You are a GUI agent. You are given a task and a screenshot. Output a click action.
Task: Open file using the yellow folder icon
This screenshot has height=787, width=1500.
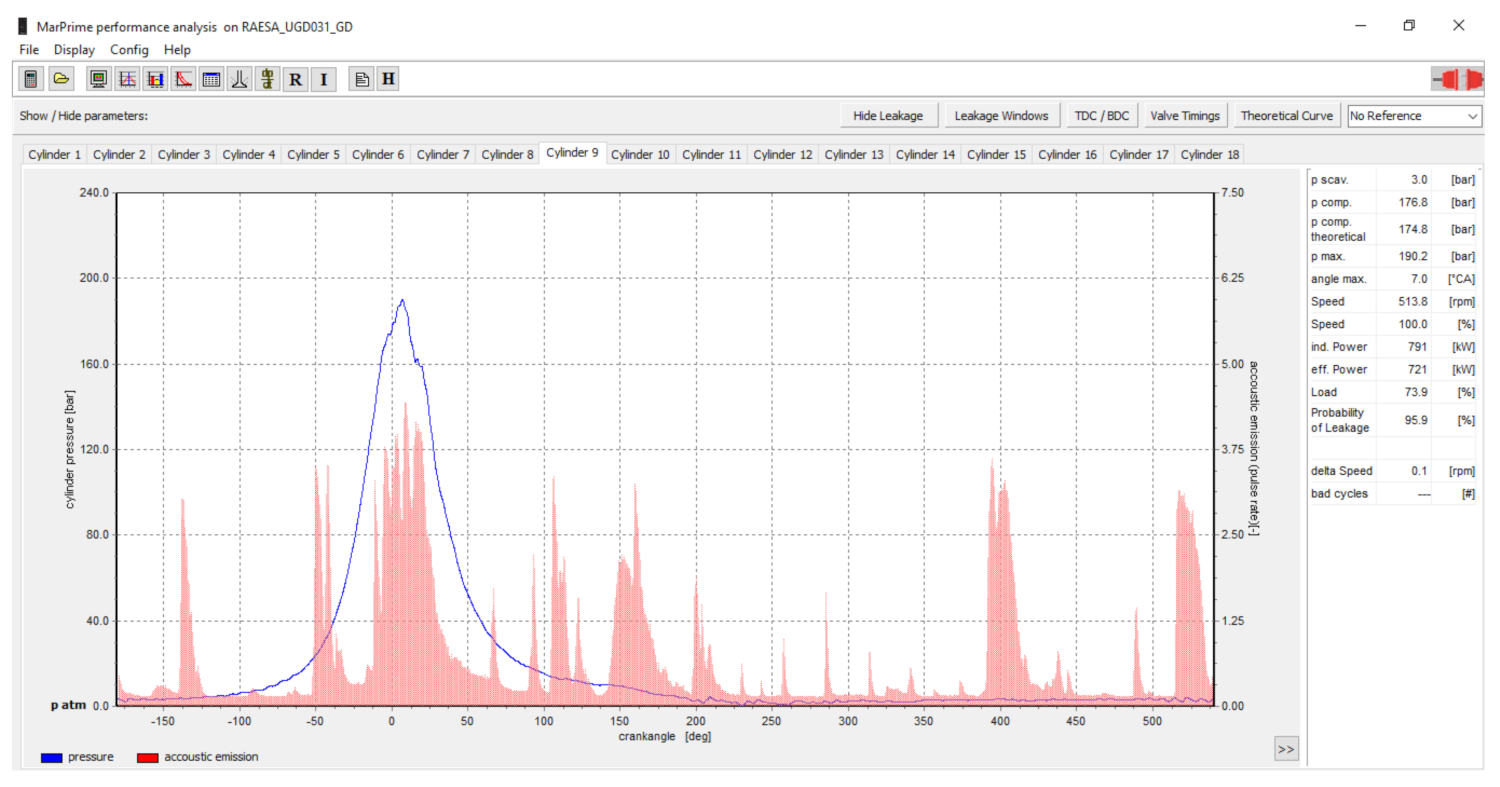coord(60,79)
